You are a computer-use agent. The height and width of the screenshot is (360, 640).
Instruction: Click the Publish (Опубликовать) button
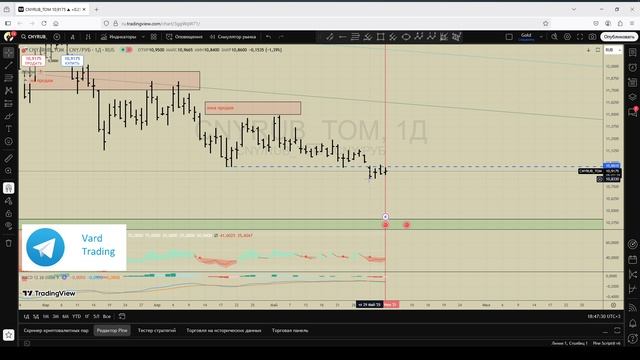point(619,37)
